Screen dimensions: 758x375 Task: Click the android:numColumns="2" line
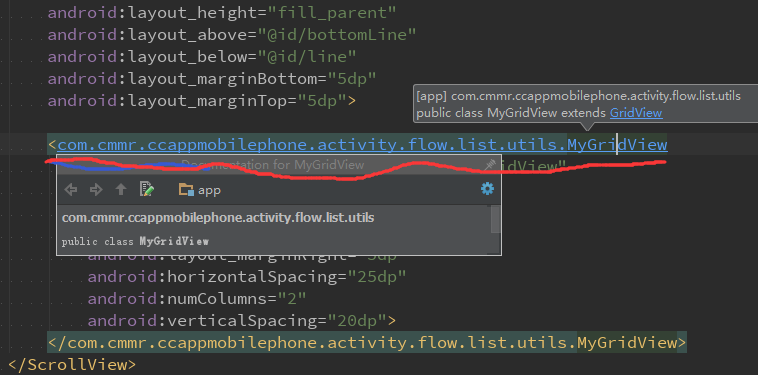197,299
